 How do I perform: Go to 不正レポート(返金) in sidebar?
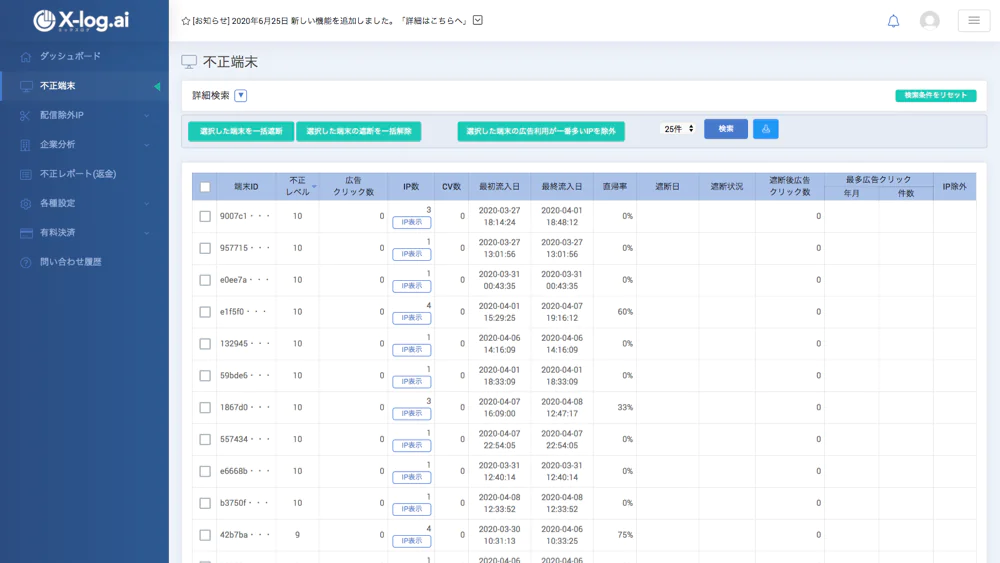point(77,174)
